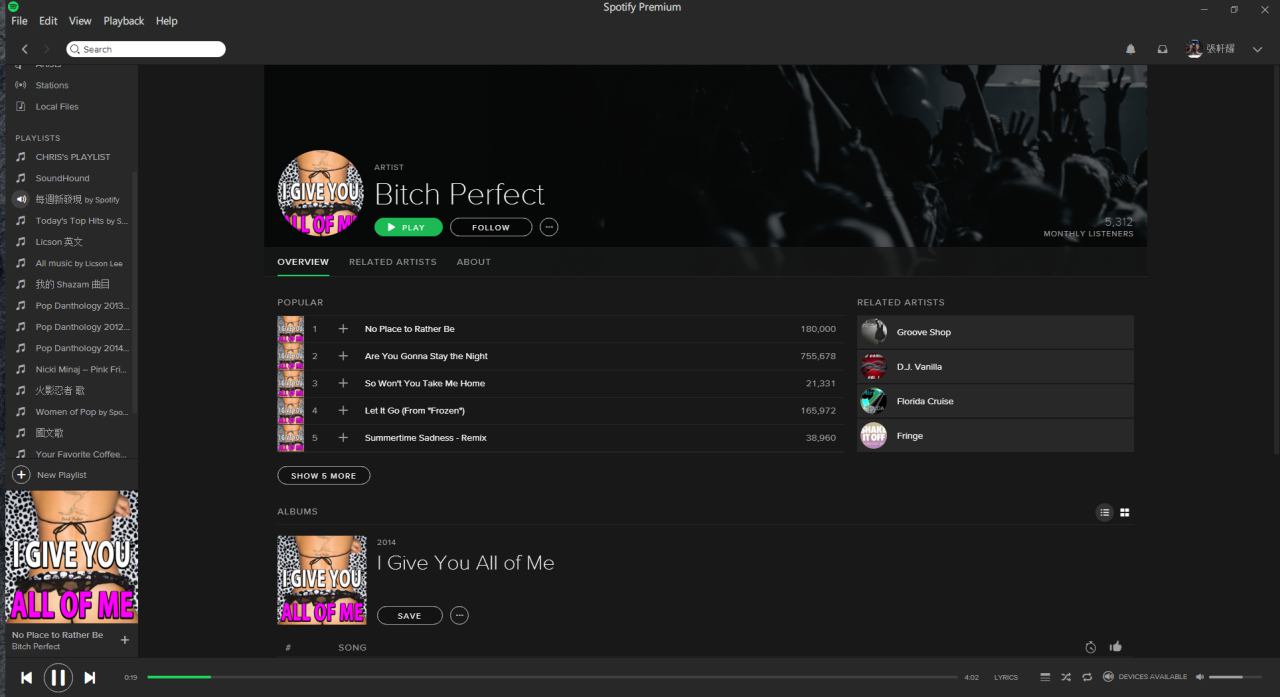
Task: Open the SoundHound playlist
Action: click(x=62, y=178)
